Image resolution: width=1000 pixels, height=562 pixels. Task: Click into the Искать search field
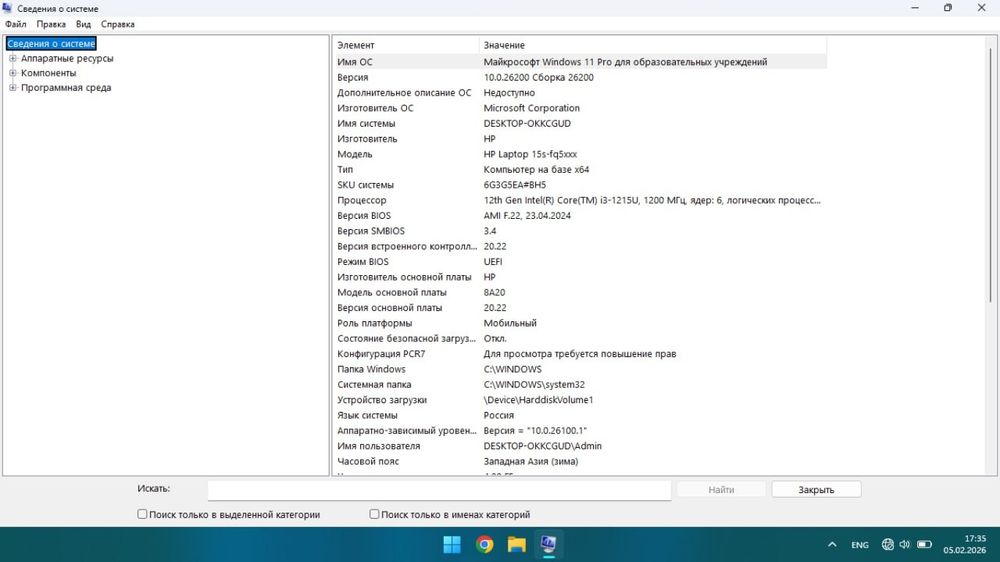coord(439,490)
